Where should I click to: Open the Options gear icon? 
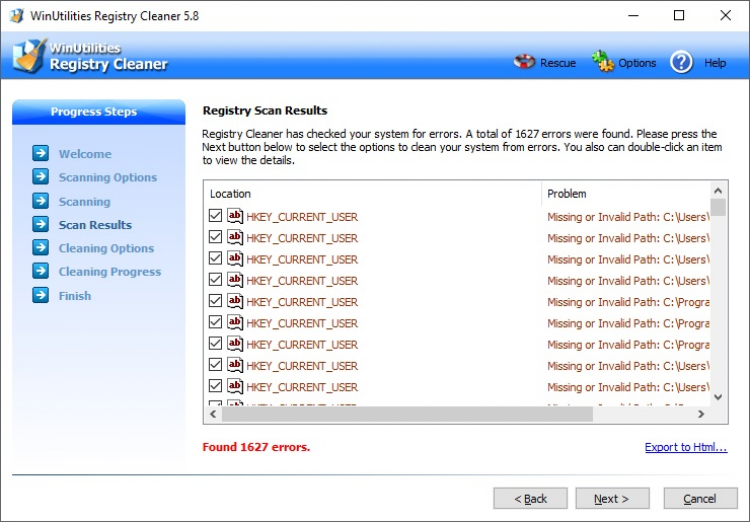pos(603,62)
